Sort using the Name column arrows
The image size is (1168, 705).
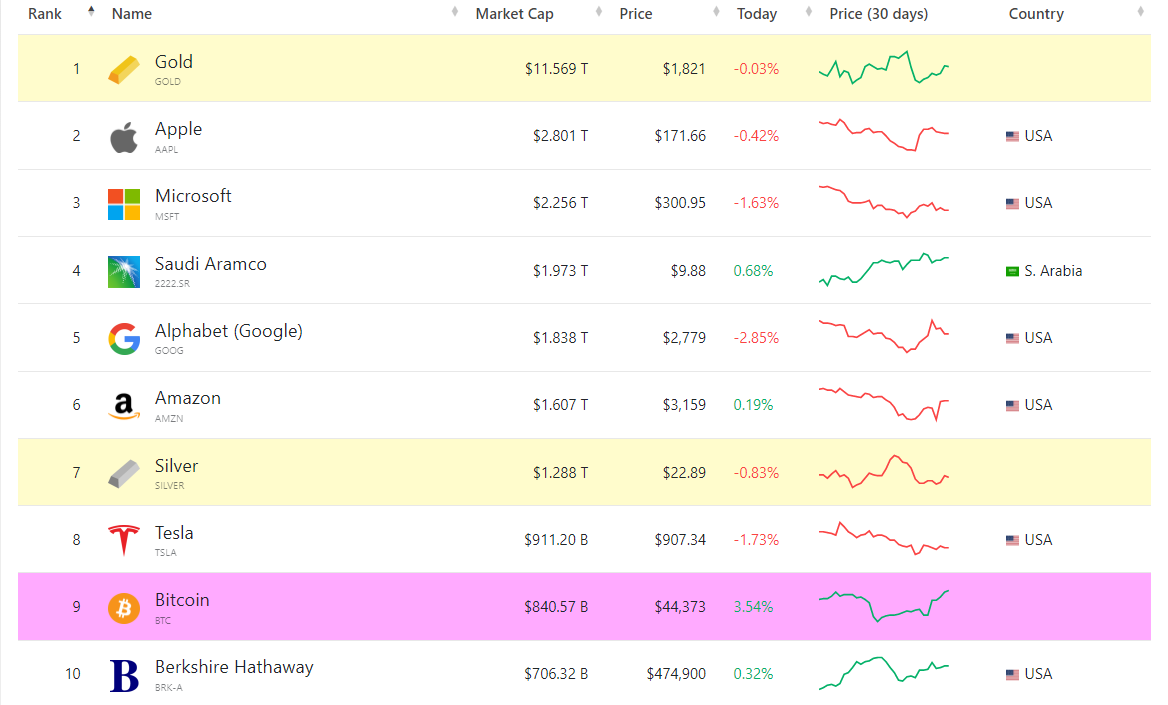(x=454, y=10)
